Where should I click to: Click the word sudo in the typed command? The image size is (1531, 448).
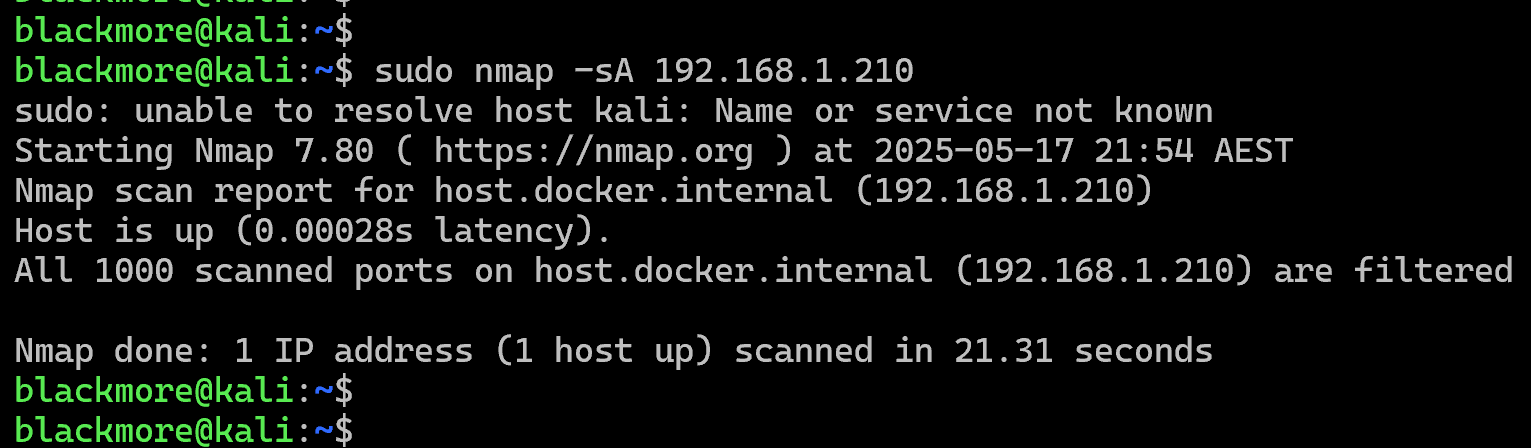point(413,71)
